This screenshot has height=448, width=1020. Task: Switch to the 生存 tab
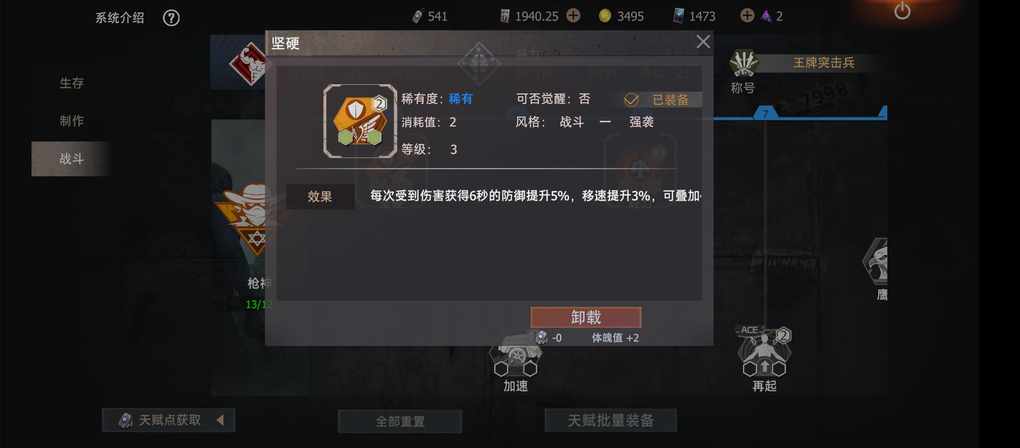coord(72,83)
